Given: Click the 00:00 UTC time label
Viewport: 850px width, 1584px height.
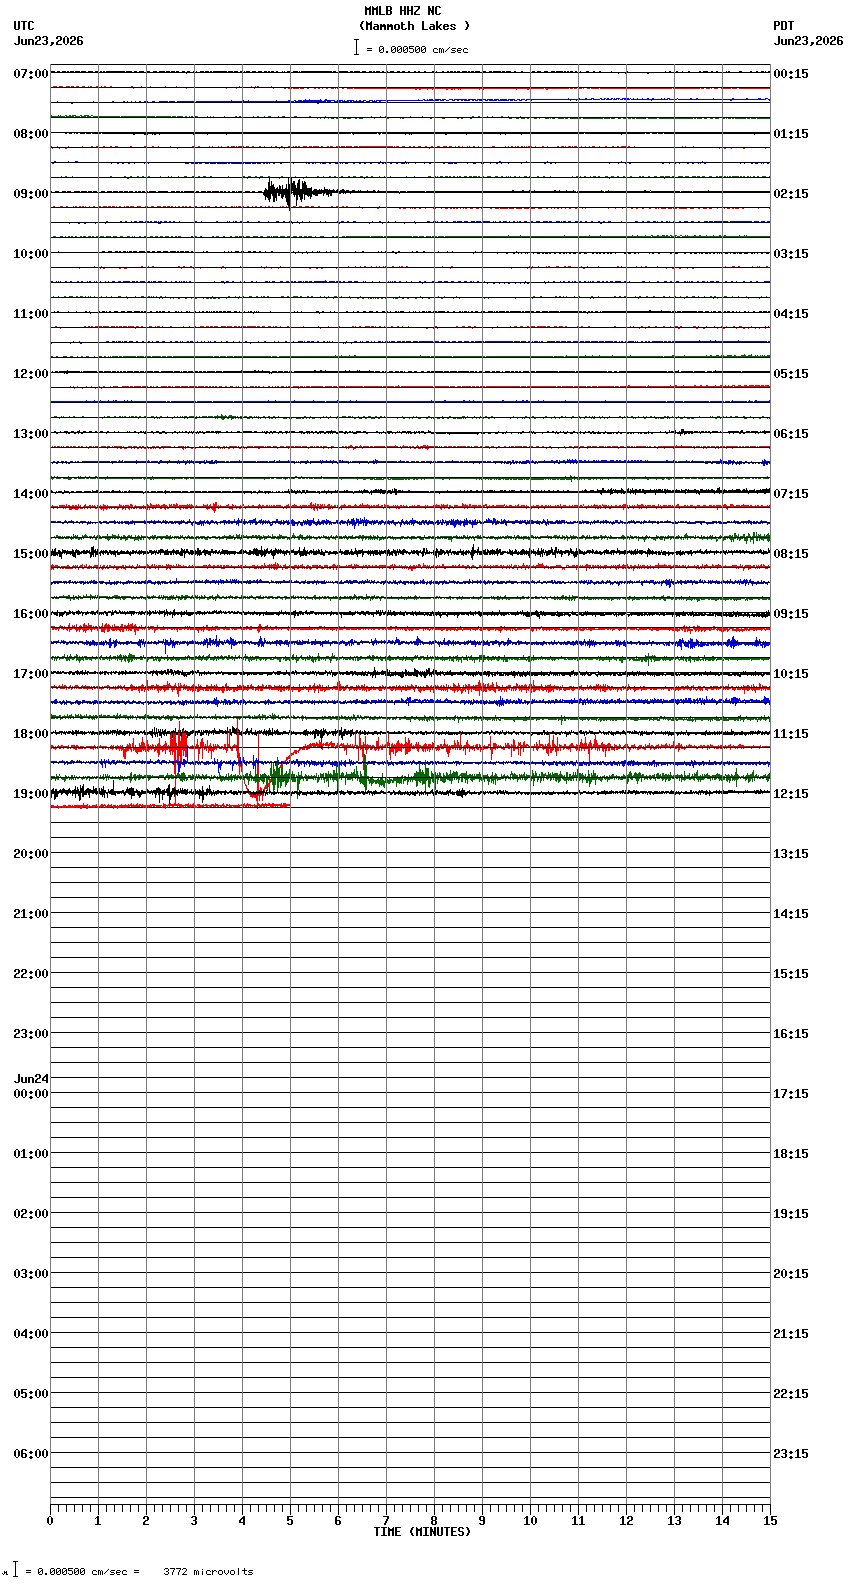Looking at the screenshot, I should [31, 1094].
